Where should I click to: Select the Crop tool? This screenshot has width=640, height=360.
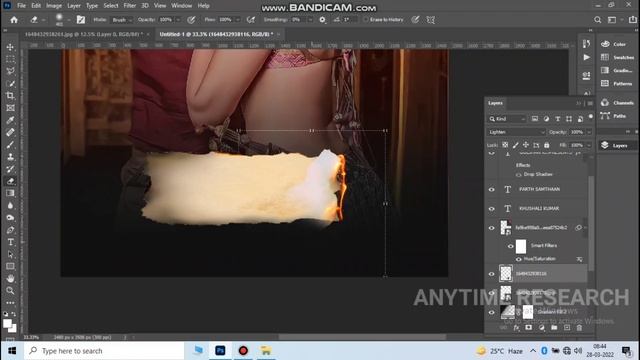10,96
